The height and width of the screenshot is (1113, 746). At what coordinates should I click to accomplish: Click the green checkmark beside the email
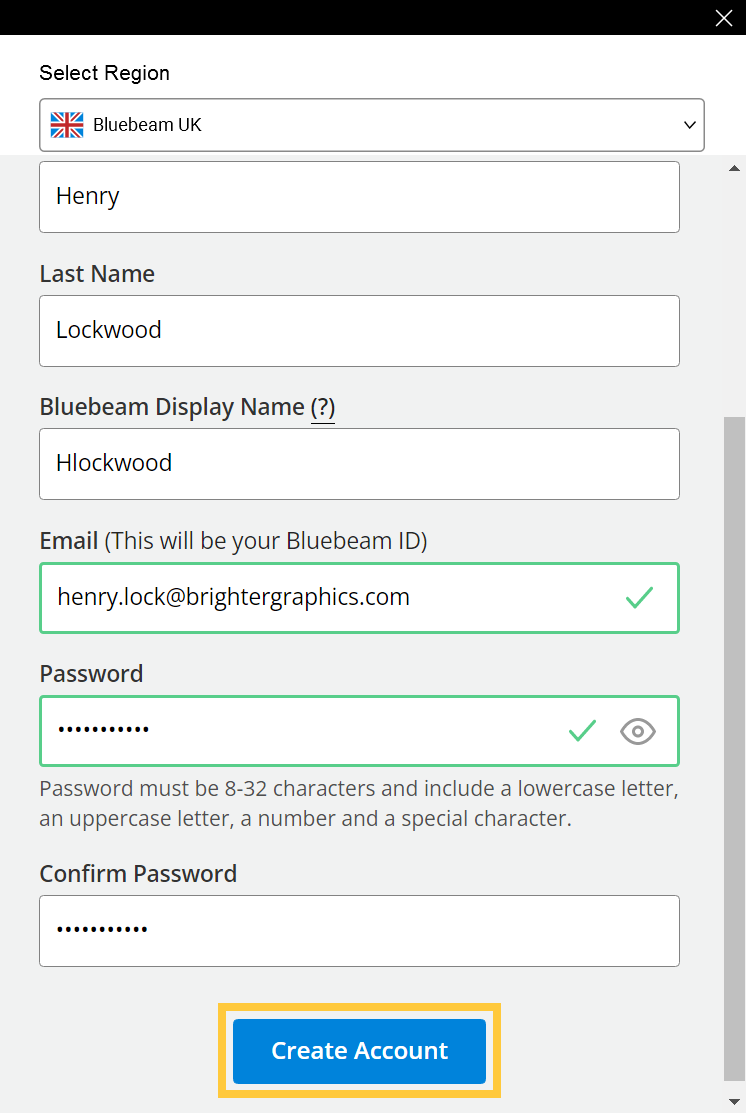point(638,598)
